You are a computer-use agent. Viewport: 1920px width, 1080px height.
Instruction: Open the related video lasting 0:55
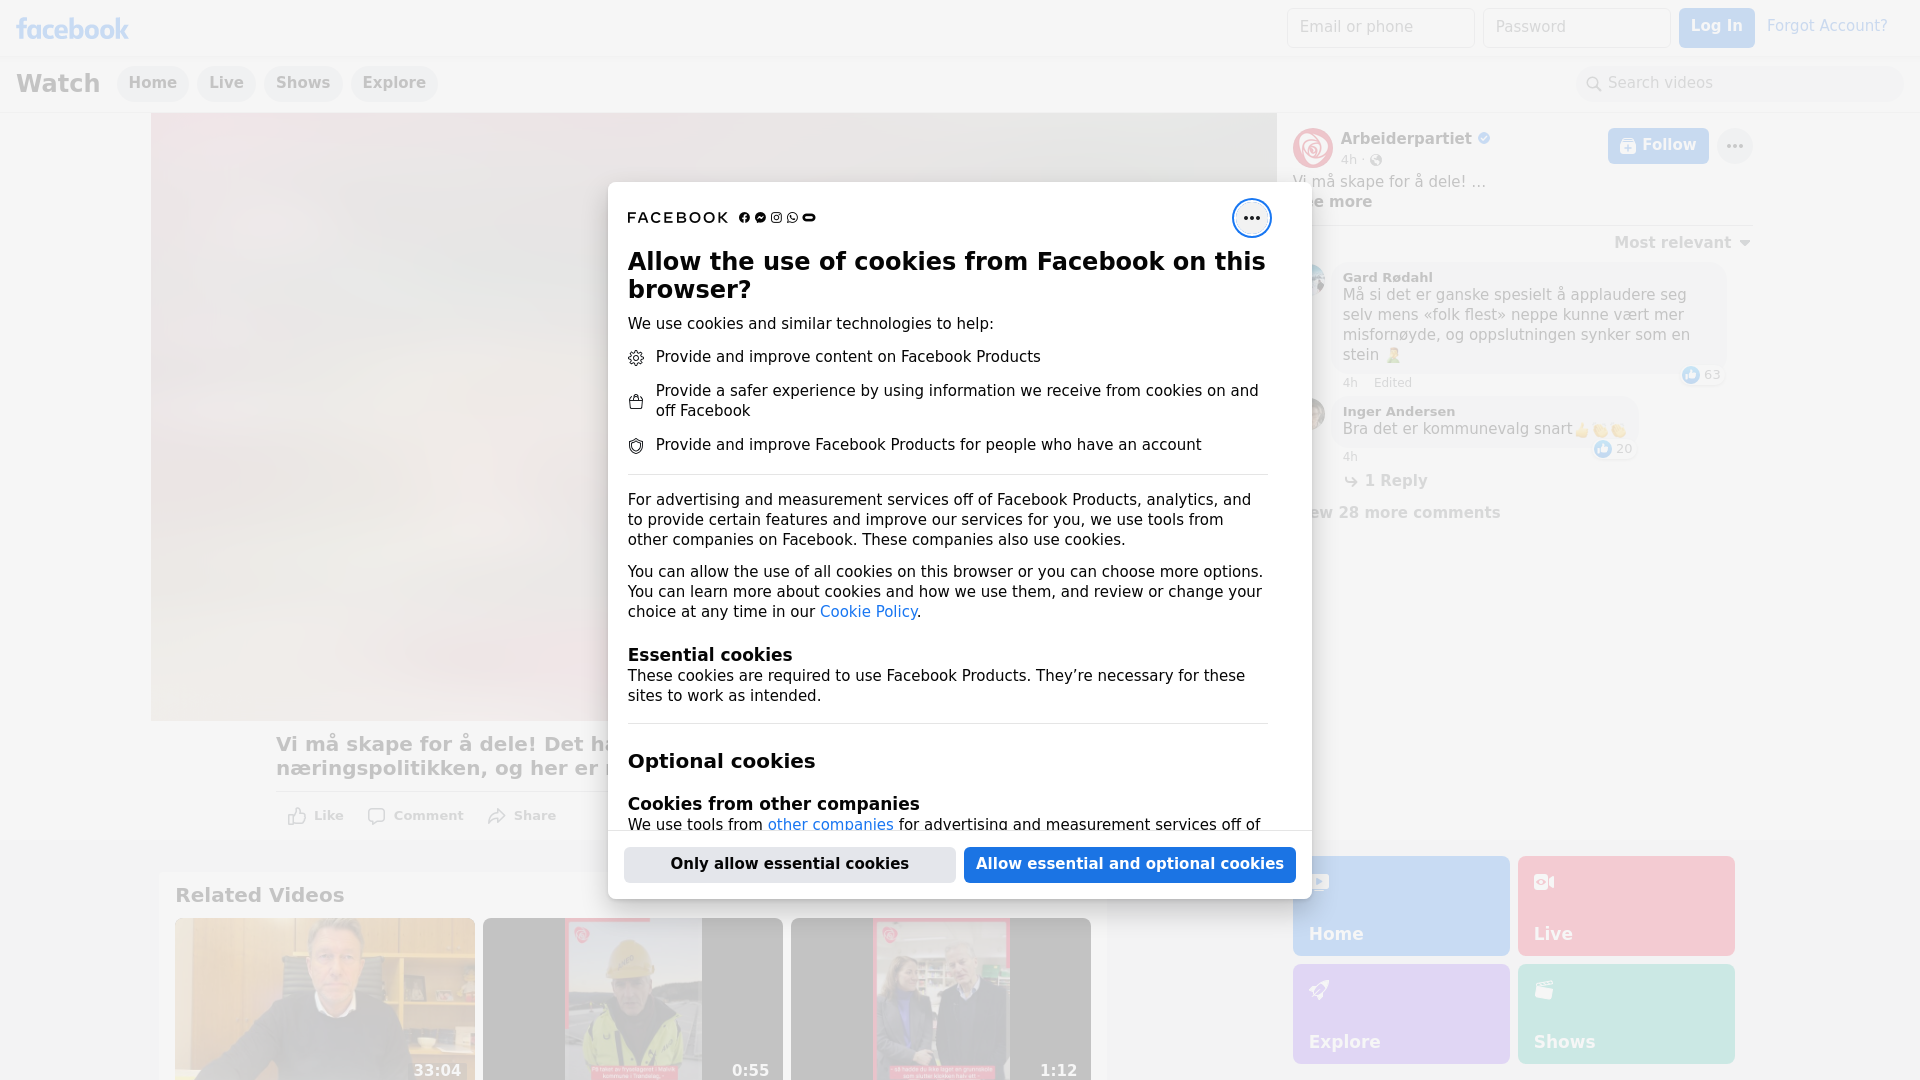tap(633, 999)
